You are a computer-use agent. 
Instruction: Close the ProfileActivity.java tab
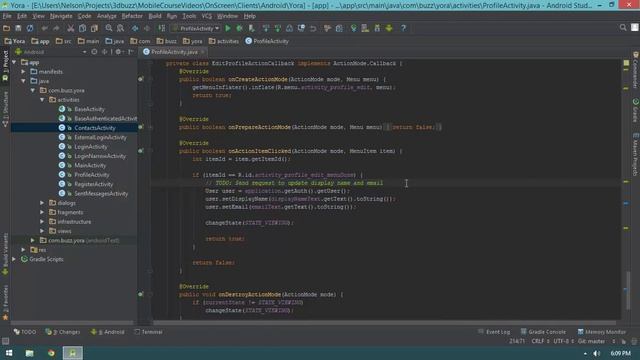[x=203, y=52]
